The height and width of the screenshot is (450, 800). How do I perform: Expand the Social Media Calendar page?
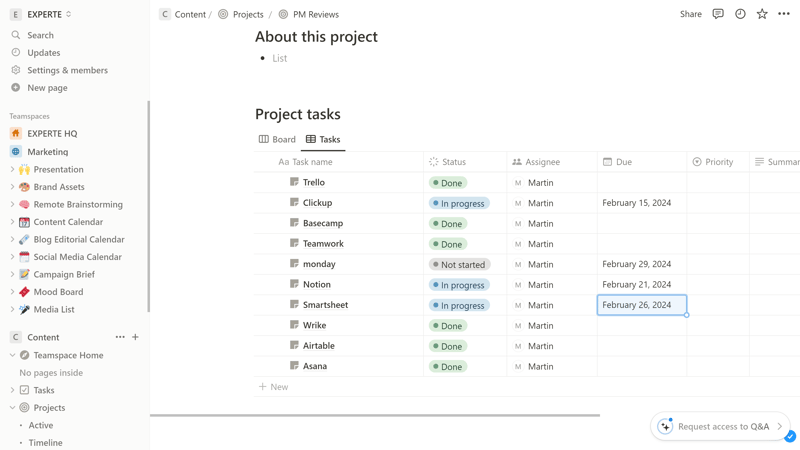point(12,257)
